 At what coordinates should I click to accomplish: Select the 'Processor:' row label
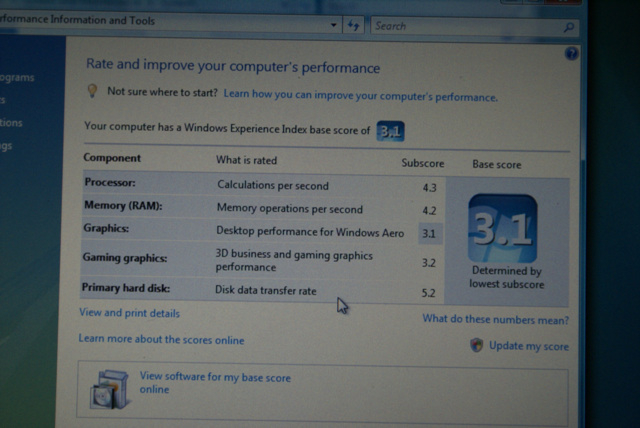point(110,182)
